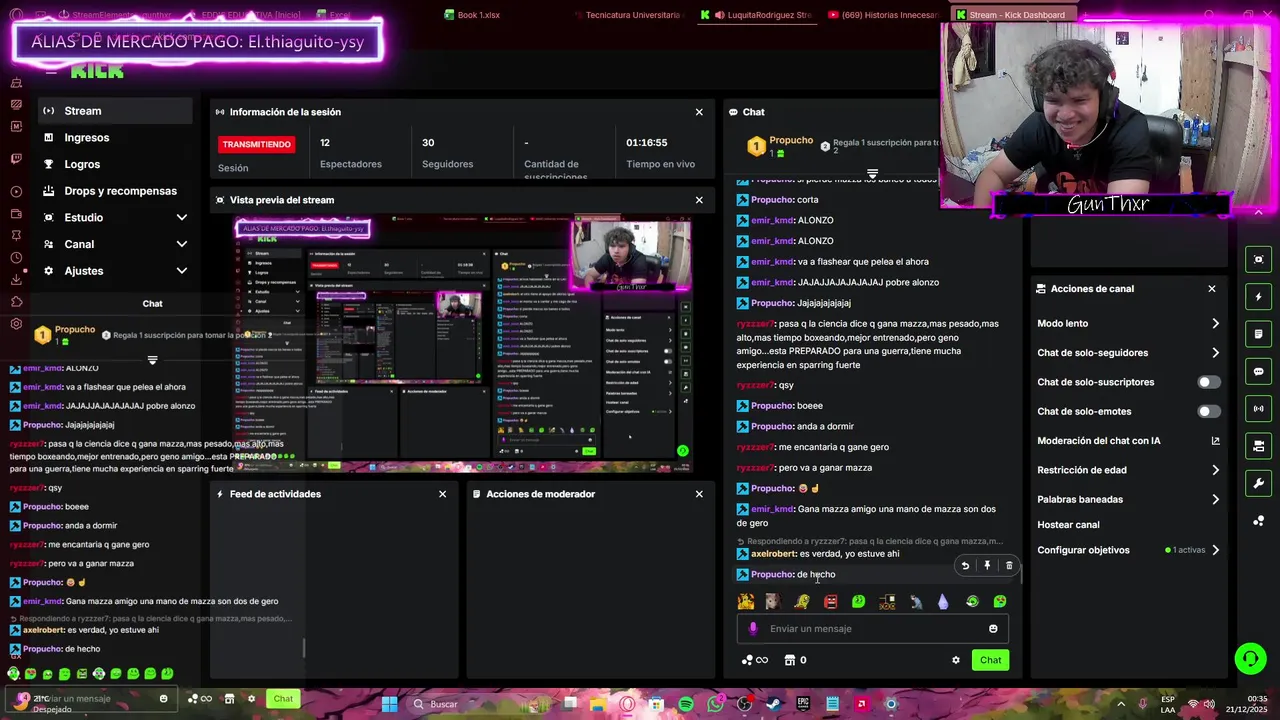Click the three-dots cluster icon in right rail
Screen dimensions: 1280x720
tap(1259, 520)
